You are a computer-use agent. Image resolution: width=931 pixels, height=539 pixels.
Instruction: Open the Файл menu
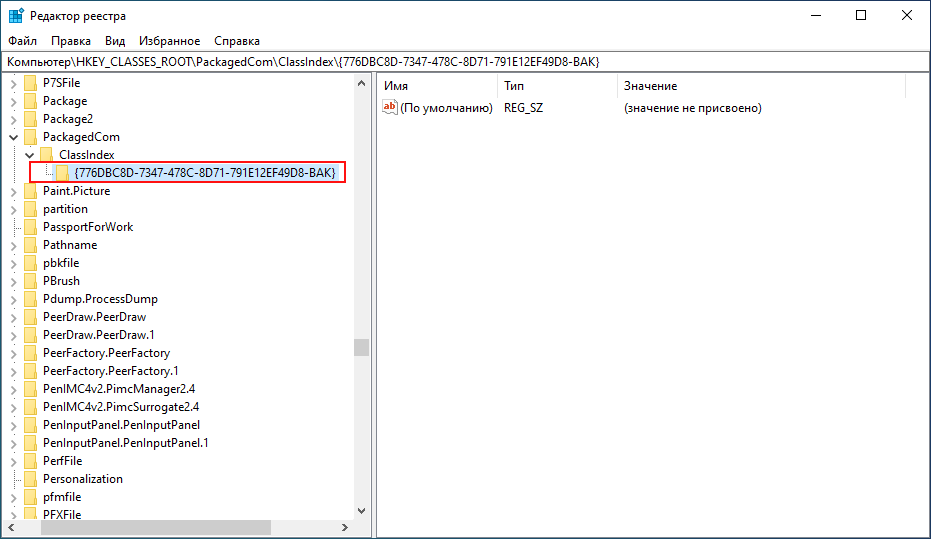point(23,41)
